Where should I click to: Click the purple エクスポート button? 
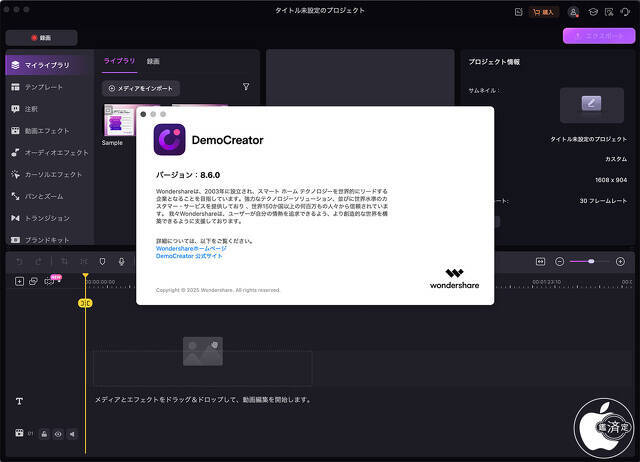pyautogui.click(x=599, y=36)
